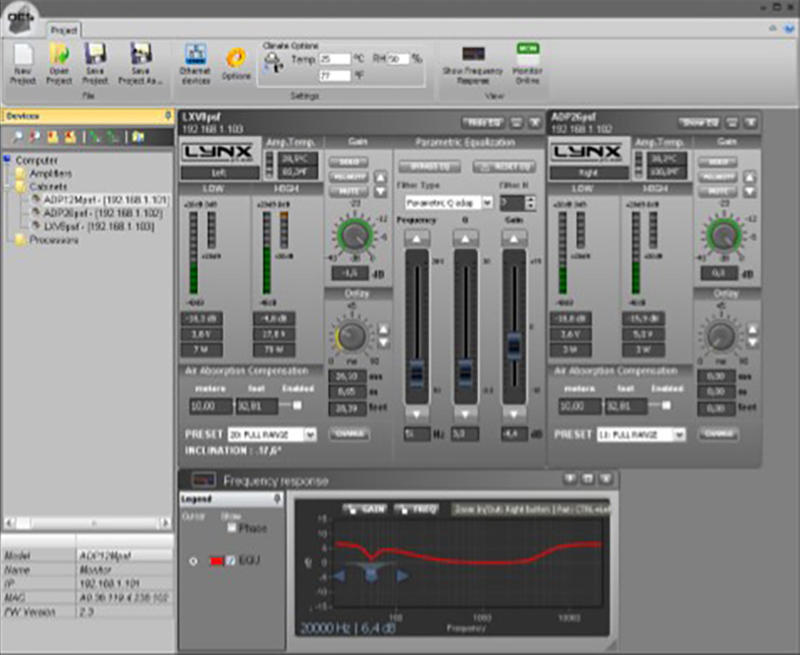Image resolution: width=800 pixels, height=655 pixels.
Task: Click the Save Project icon
Action: (x=95, y=55)
